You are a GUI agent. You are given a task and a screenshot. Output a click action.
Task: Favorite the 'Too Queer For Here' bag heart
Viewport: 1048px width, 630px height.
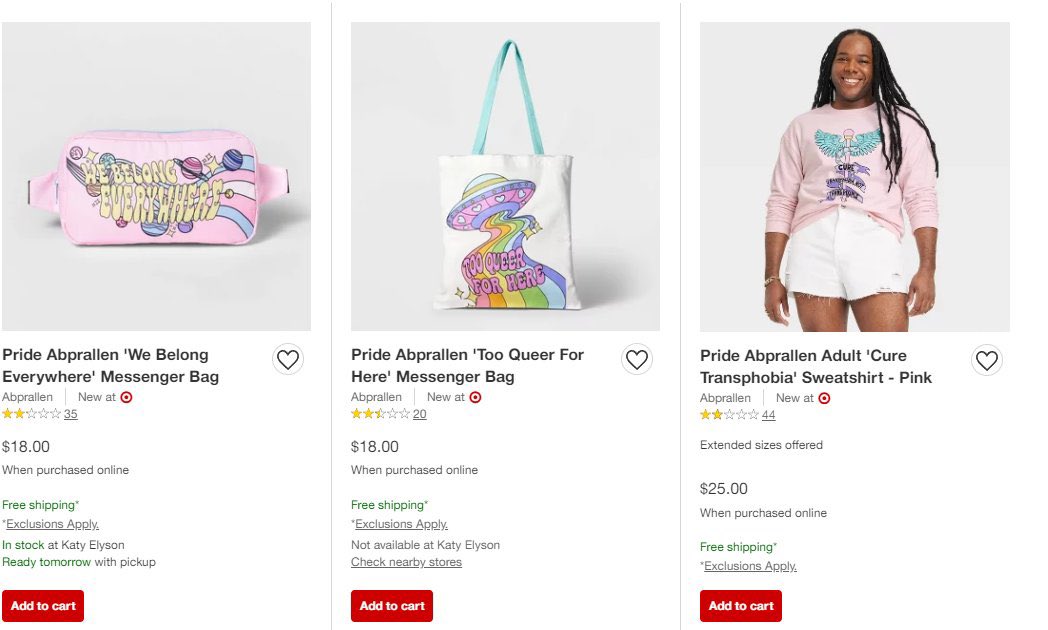tap(637, 359)
